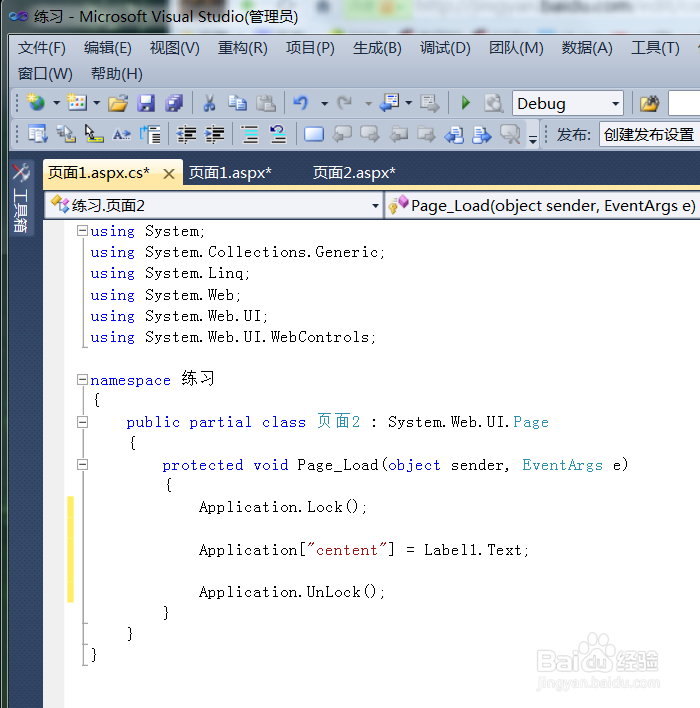Open the 帮助(H) menu
This screenshot has height=708, width=700.
click(x=117, y=74)
